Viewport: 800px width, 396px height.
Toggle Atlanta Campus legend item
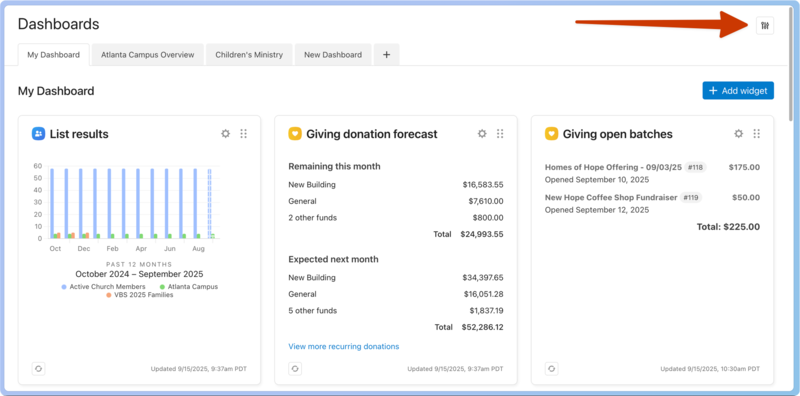click(189, 287)
